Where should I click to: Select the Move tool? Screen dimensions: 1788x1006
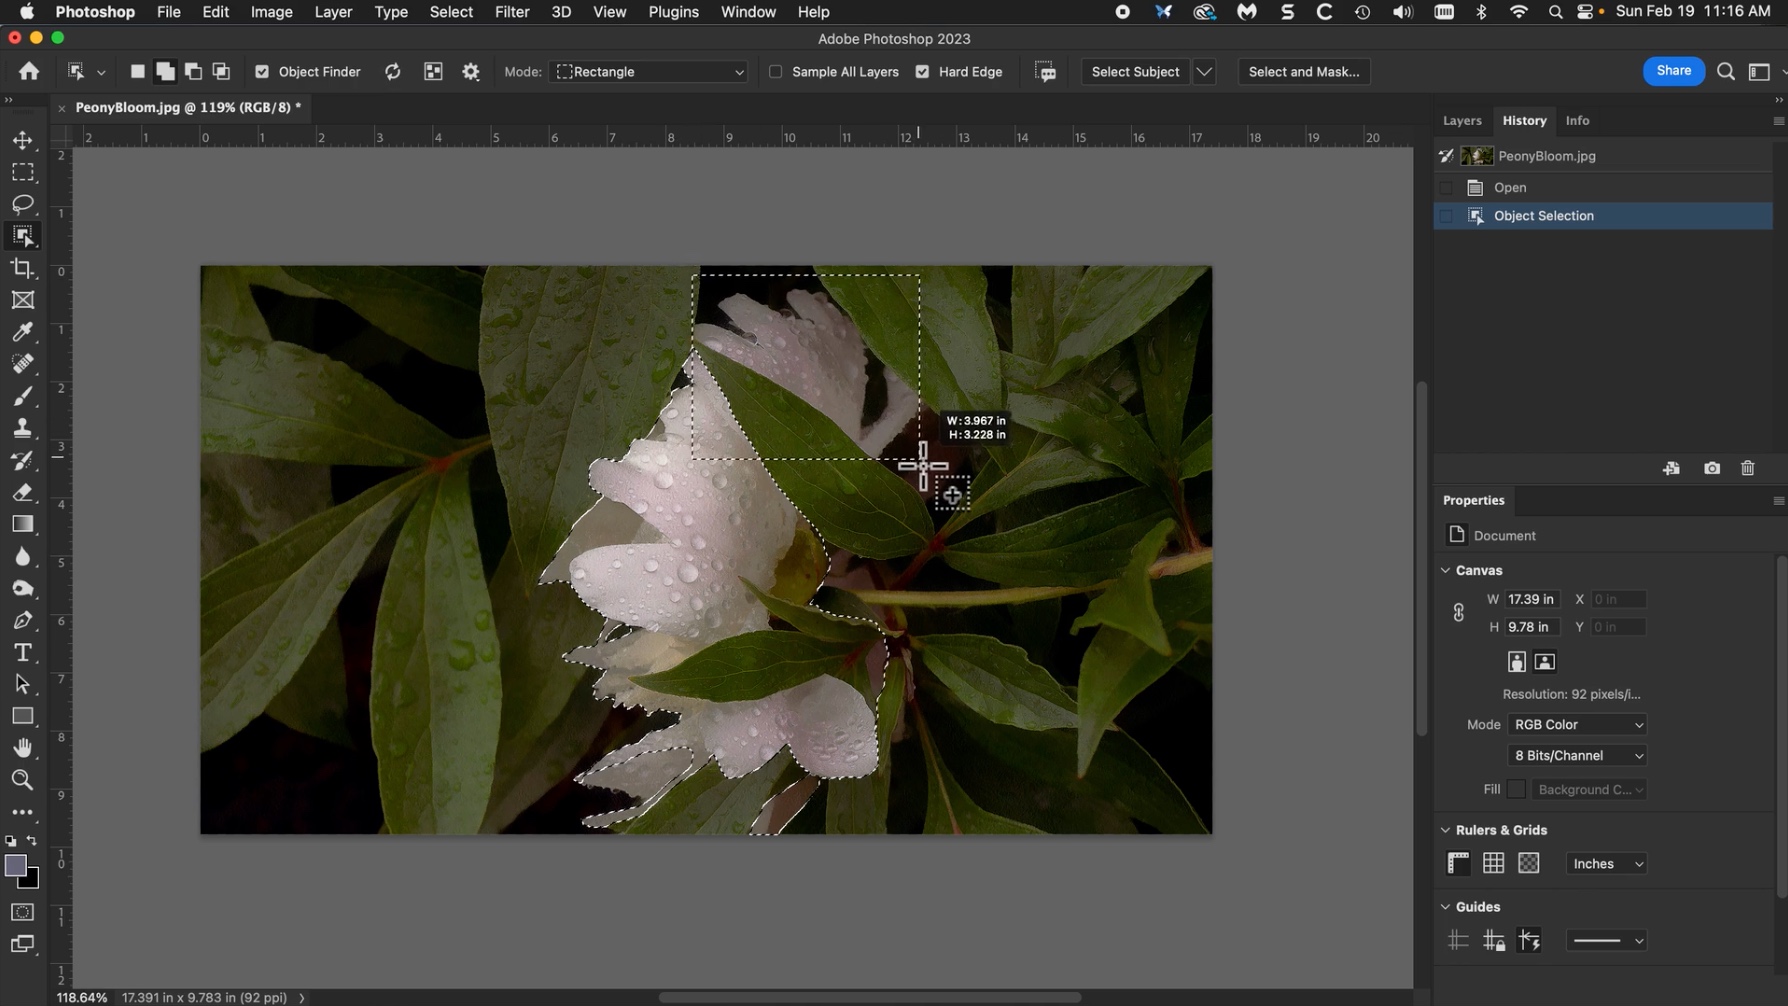22,141
